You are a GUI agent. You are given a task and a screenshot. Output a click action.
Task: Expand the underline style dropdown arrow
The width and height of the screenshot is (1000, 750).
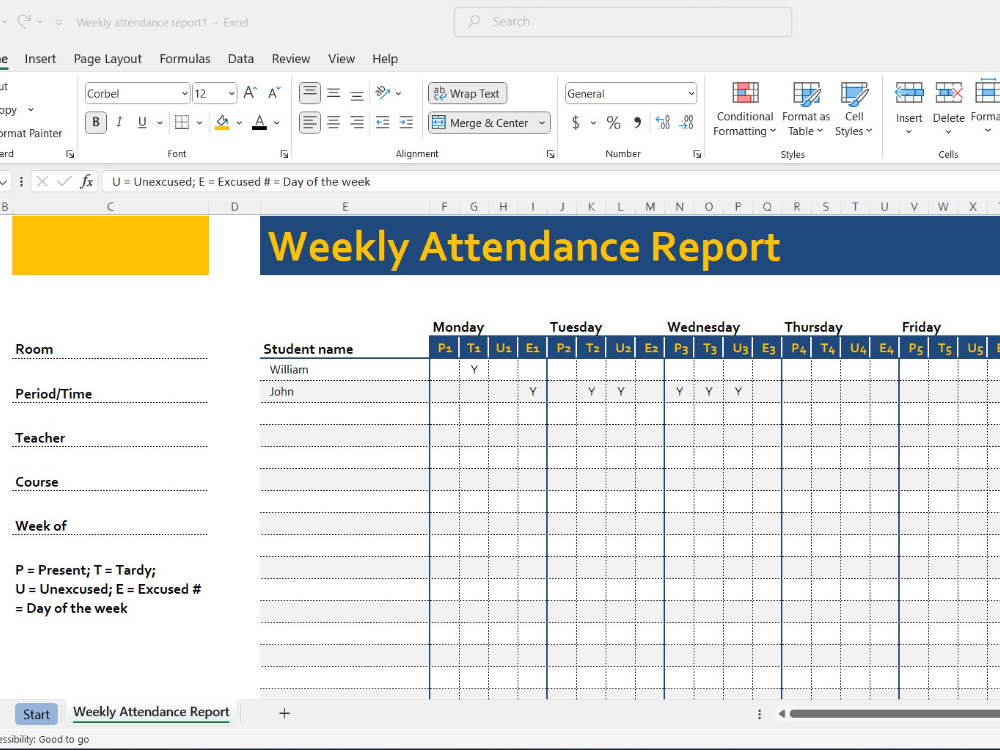tap(159, 122)
